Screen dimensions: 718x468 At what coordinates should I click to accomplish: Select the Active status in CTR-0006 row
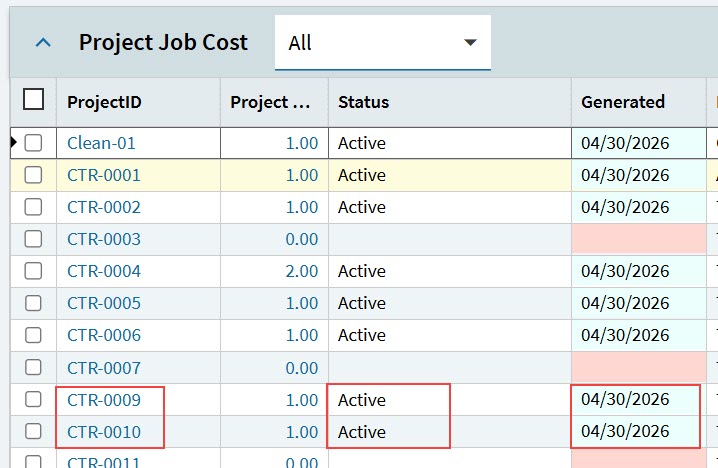pos(362,335)
